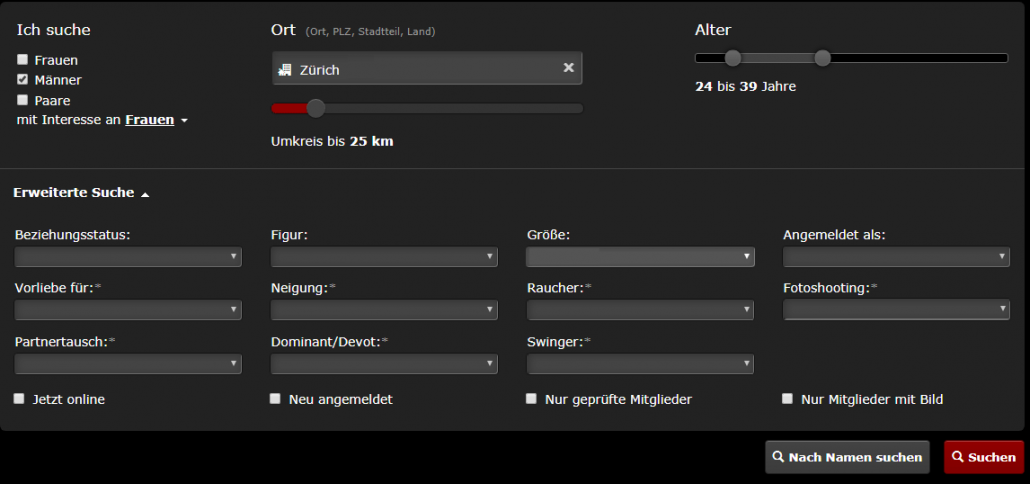The height and width of the screenshot is (484, 1030).
Task: Open the Beziehungsstatus dropdown
Action: [128, 256]
